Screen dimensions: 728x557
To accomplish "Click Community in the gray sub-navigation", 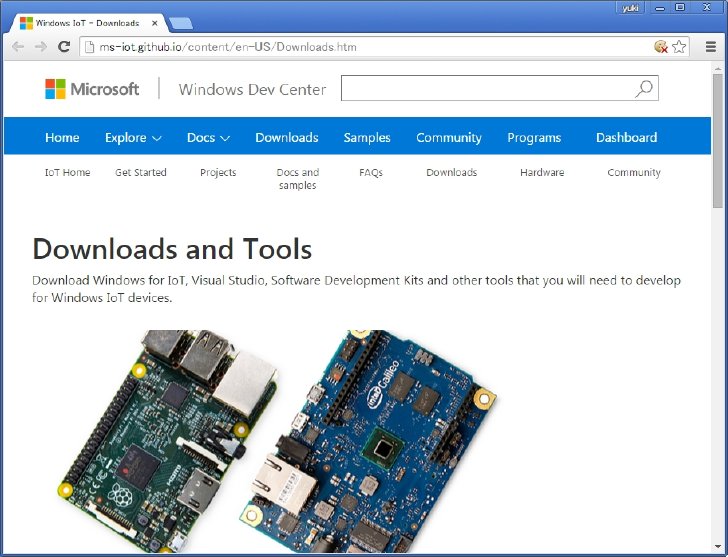I will (634, 173).
